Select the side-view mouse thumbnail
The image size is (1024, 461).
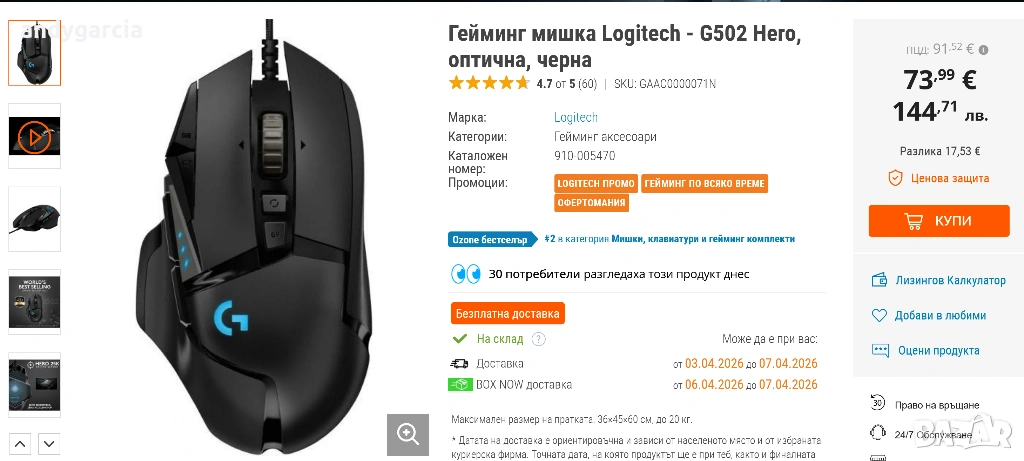[x=35, y=219]
